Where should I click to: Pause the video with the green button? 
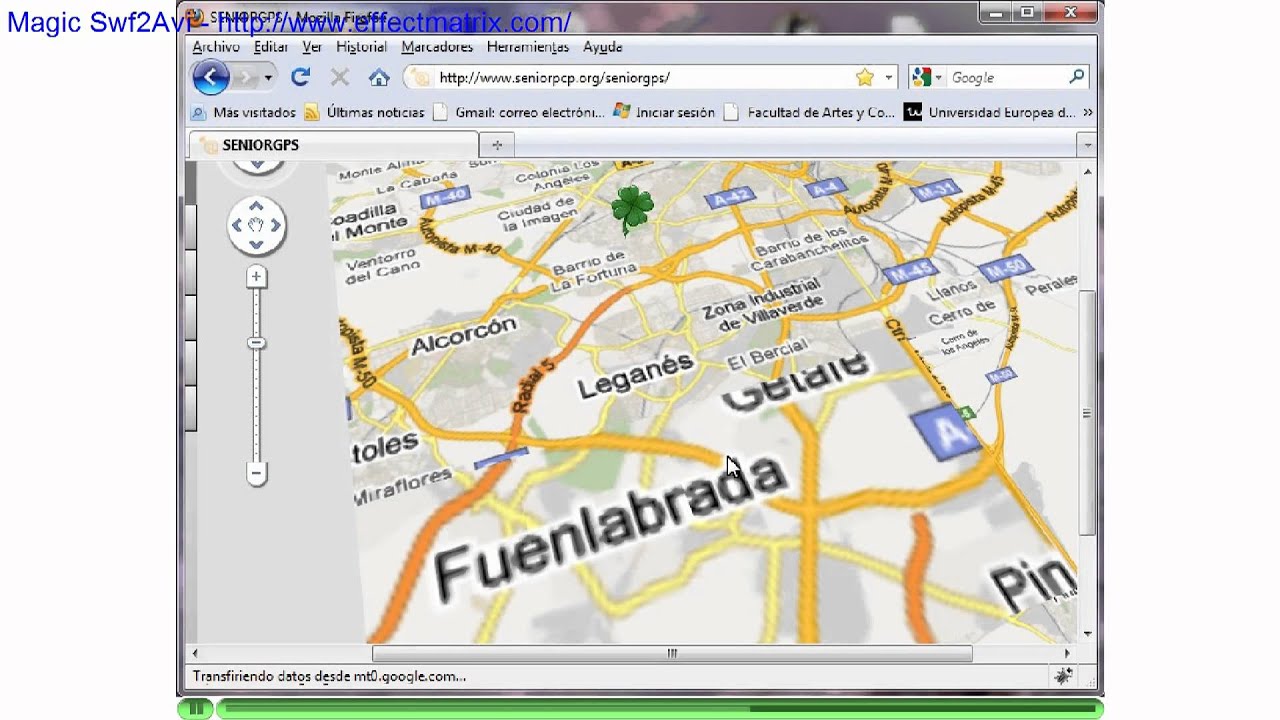(196, 709)
